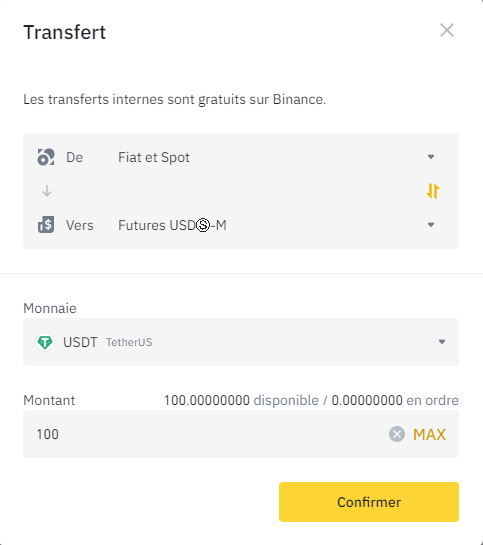Select the Fiat et Spot source option
This screenshot has height=545, width=483.
tap(154, 157)
